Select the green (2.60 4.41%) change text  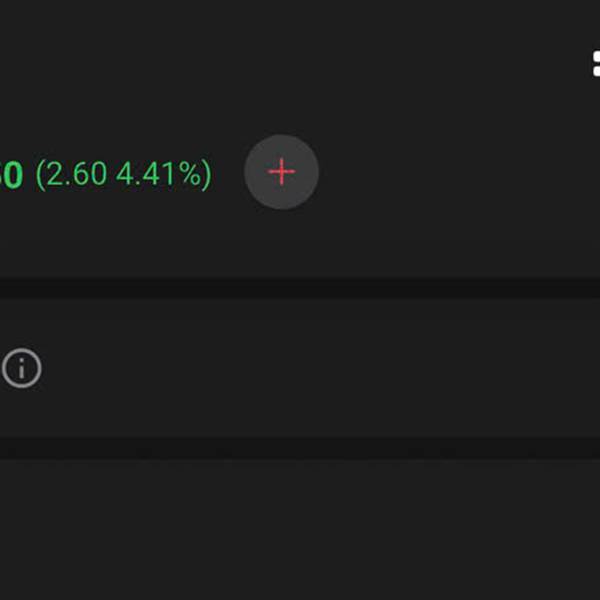[123, 175]
